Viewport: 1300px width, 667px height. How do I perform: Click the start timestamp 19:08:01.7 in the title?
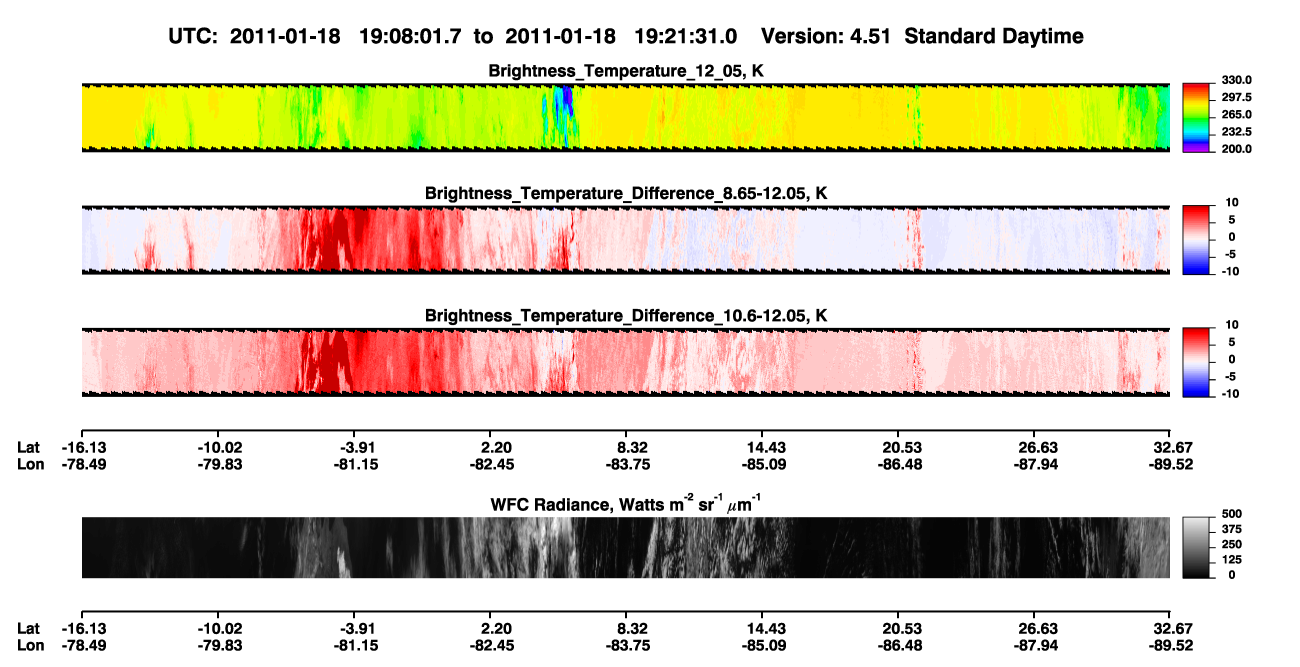pos(412,36)
